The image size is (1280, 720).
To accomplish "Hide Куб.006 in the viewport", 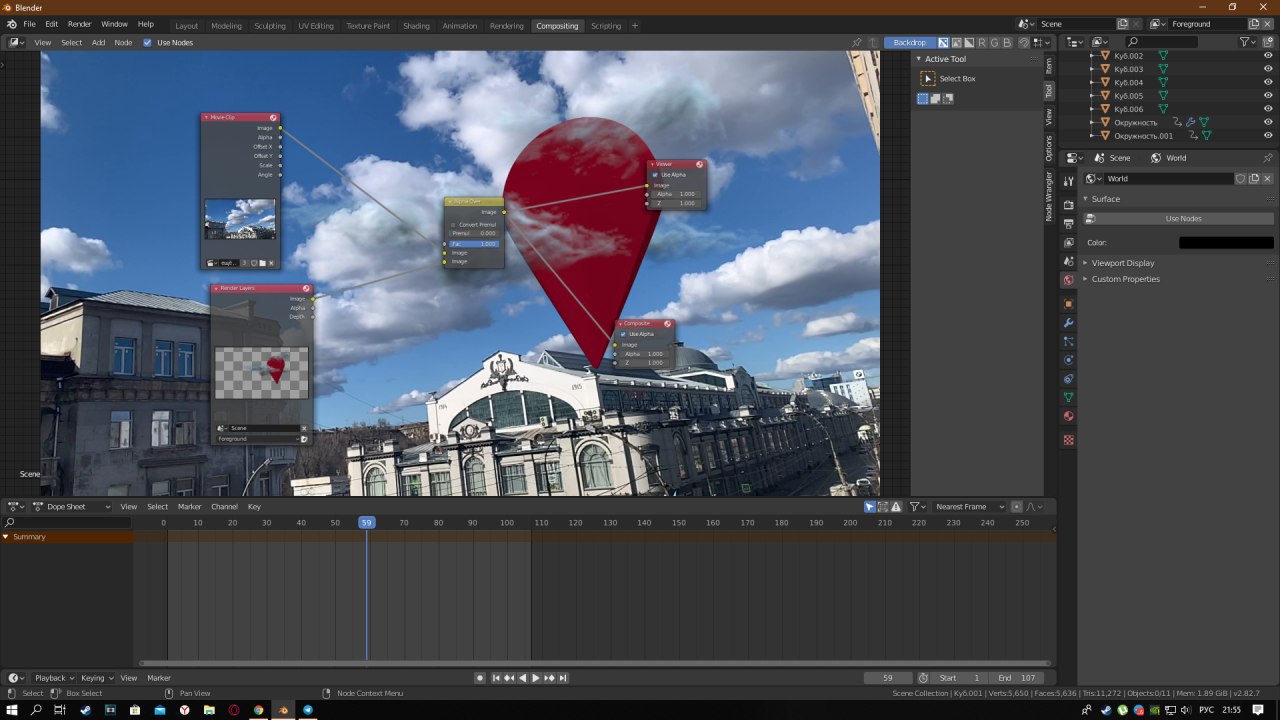I will click(1268, 109).
